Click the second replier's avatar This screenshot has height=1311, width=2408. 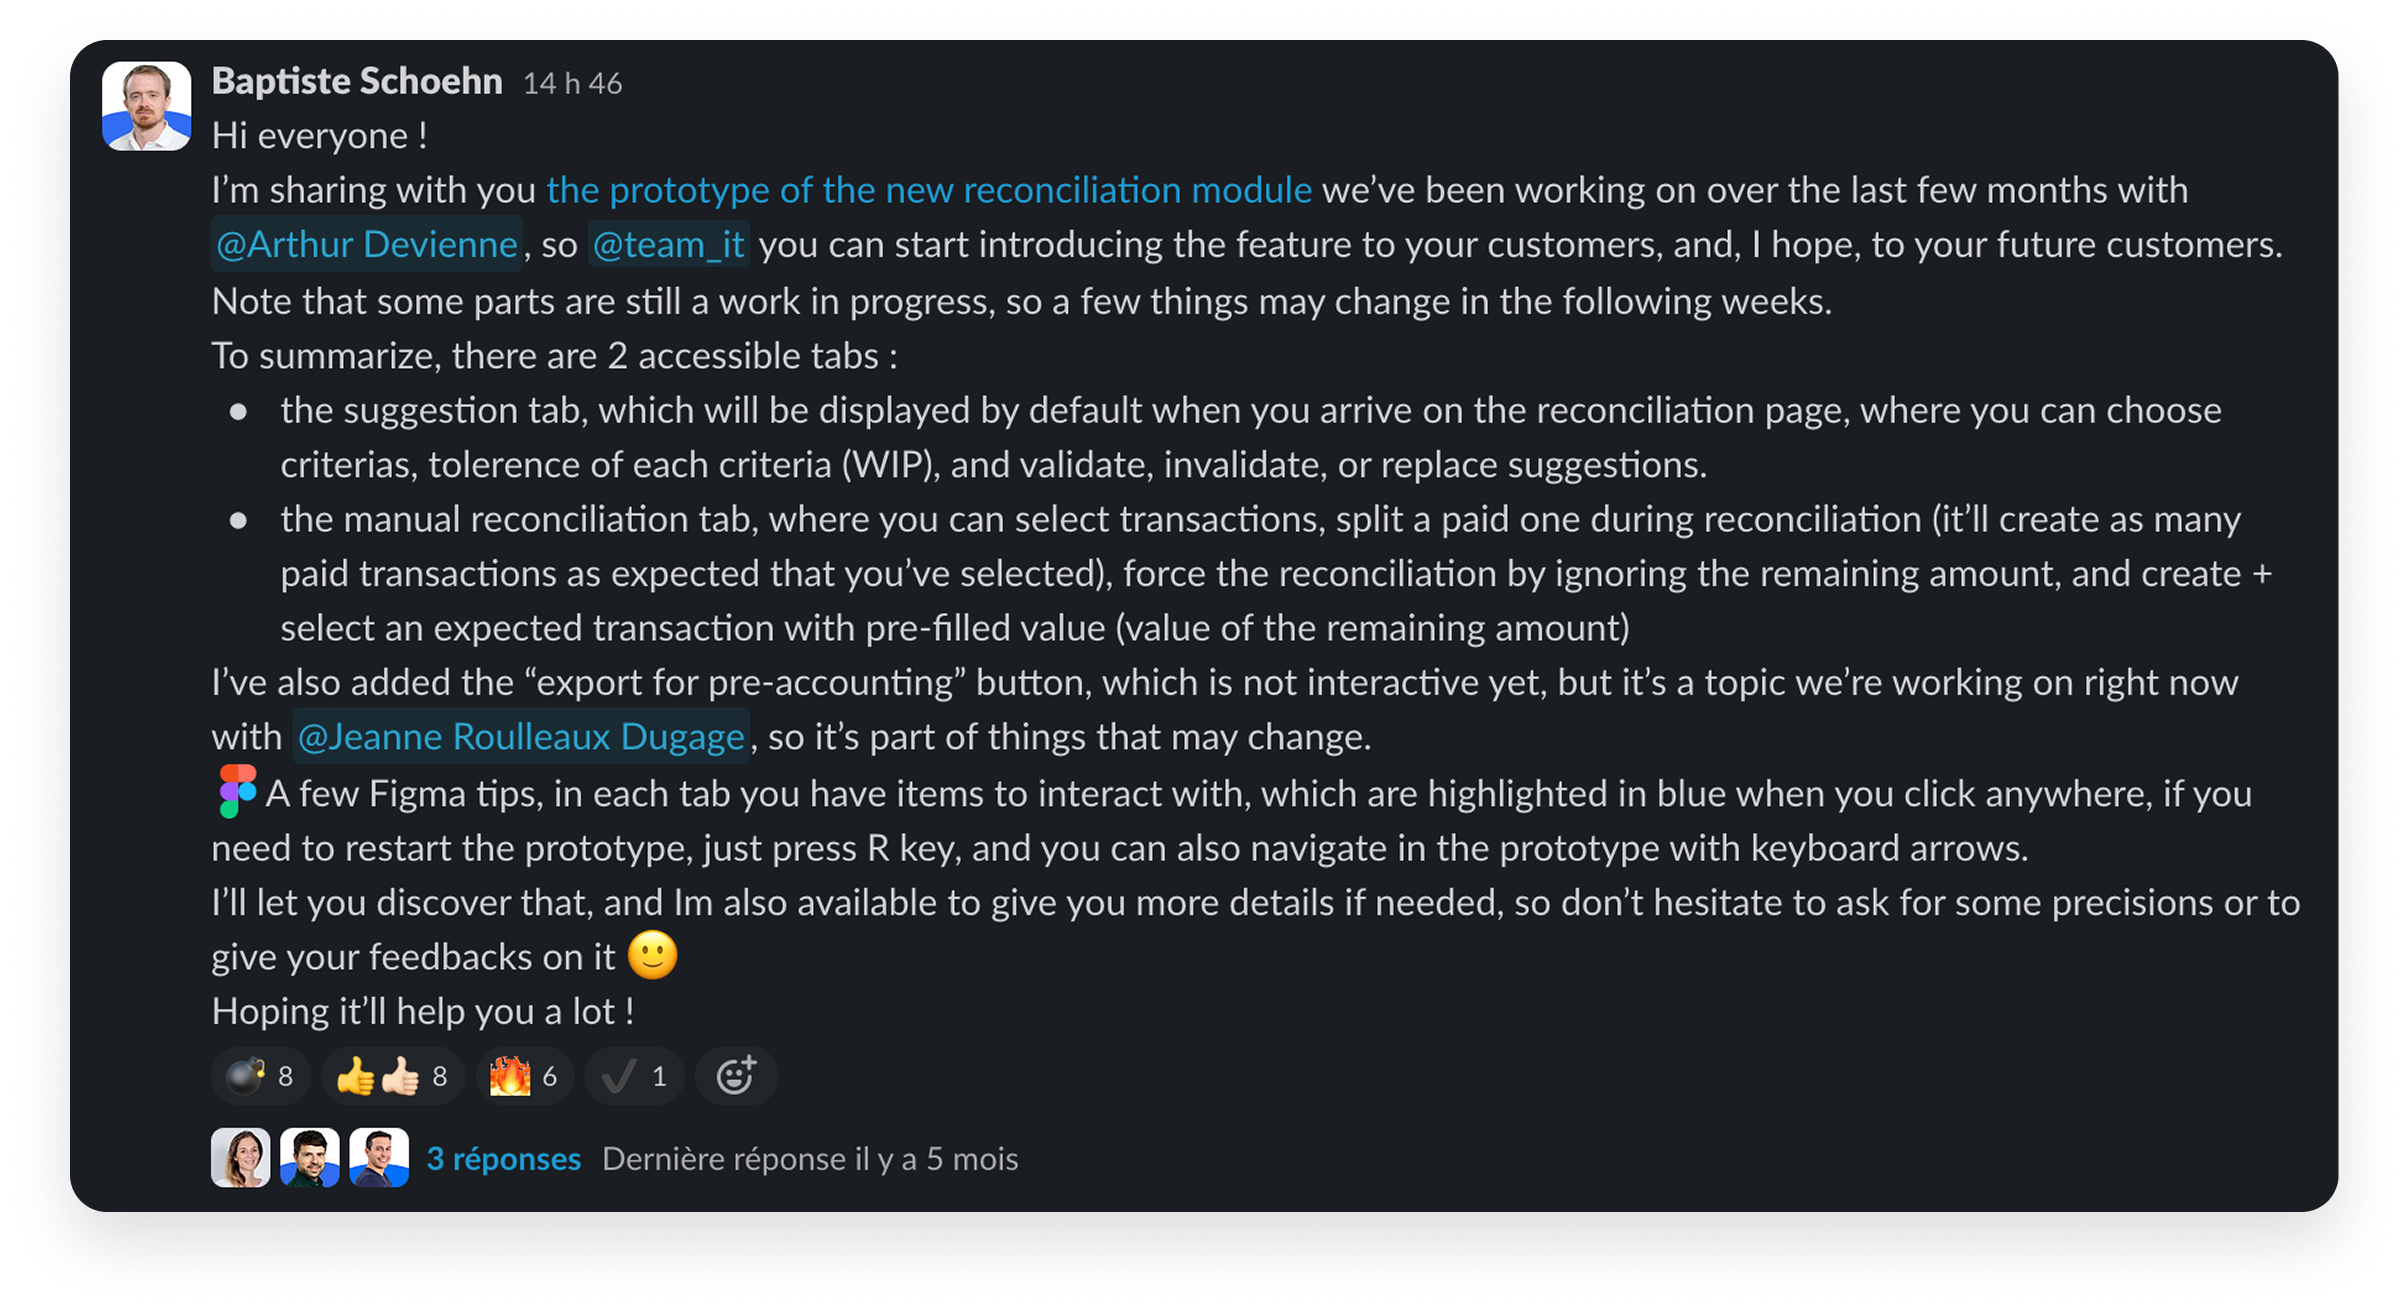(x=310, y=1158)
